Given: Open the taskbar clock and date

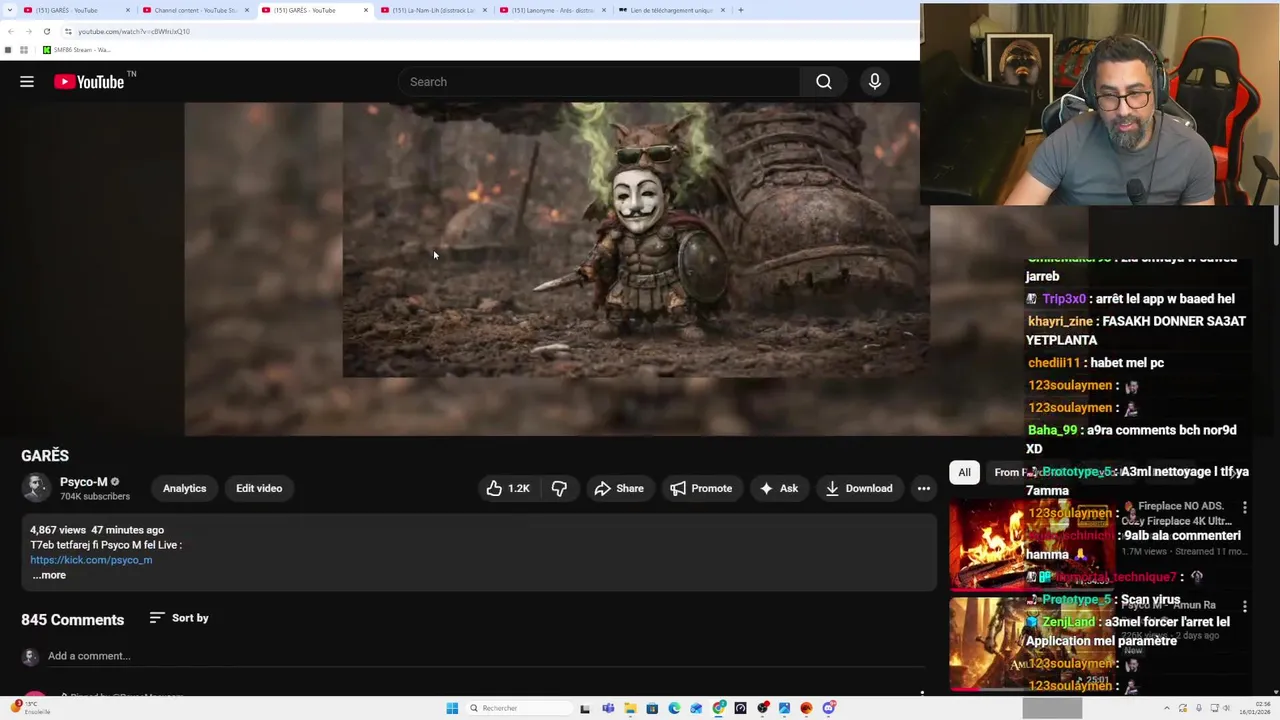Looking at the screenshot, I should coord(1257,708).
